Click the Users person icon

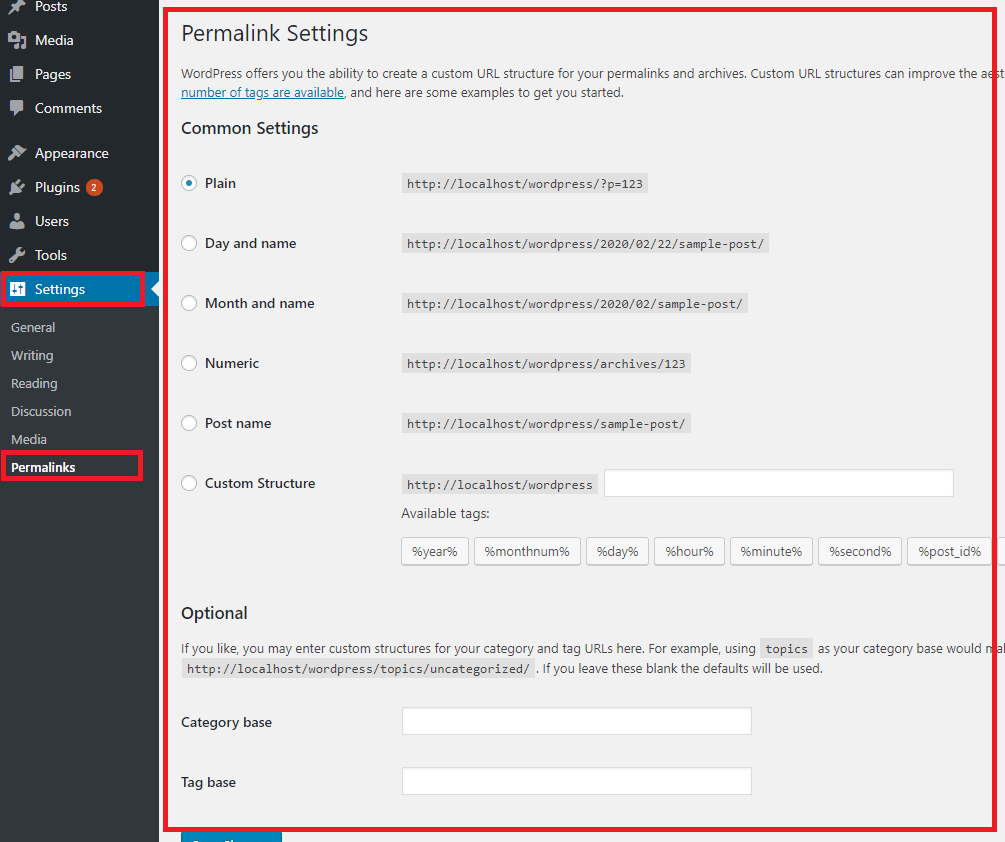17,221
